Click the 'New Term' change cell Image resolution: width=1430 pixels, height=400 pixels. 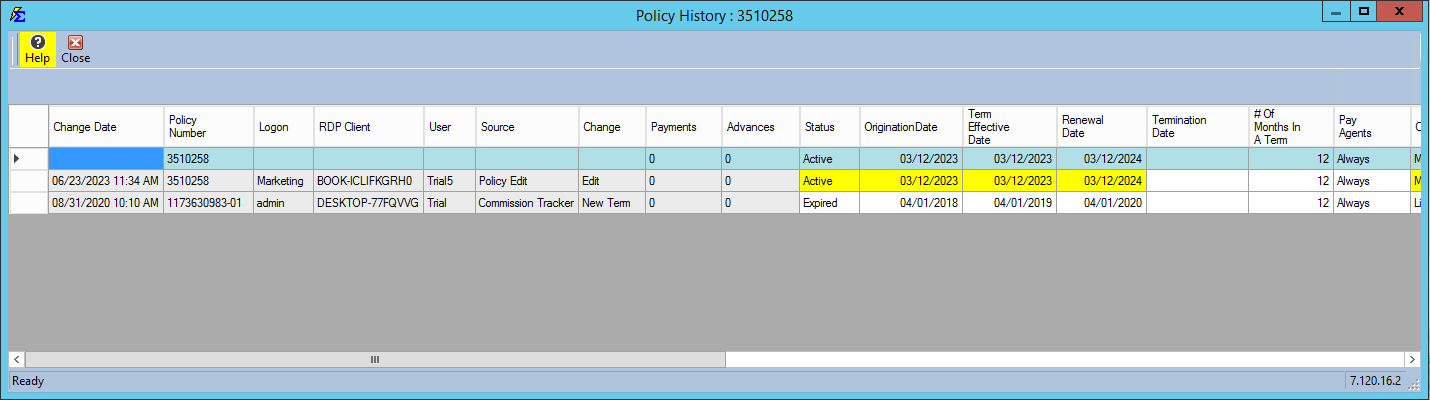click(x=612, y=202)
